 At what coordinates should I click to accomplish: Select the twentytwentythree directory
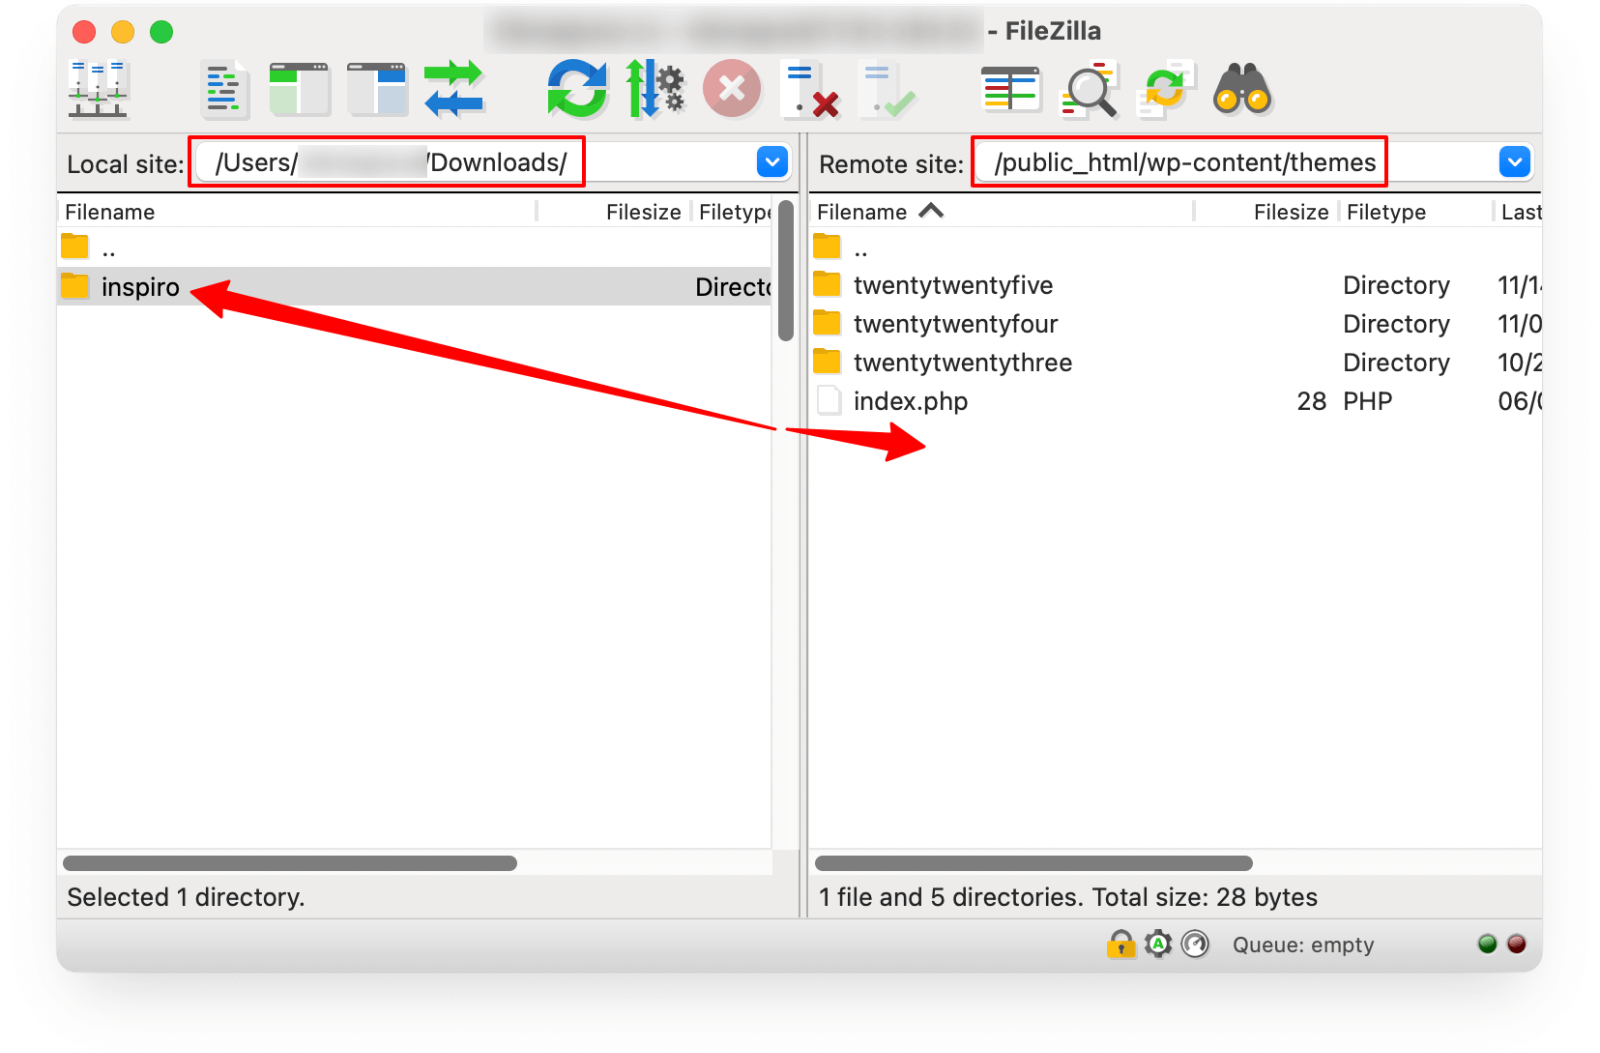[1176, 363]
